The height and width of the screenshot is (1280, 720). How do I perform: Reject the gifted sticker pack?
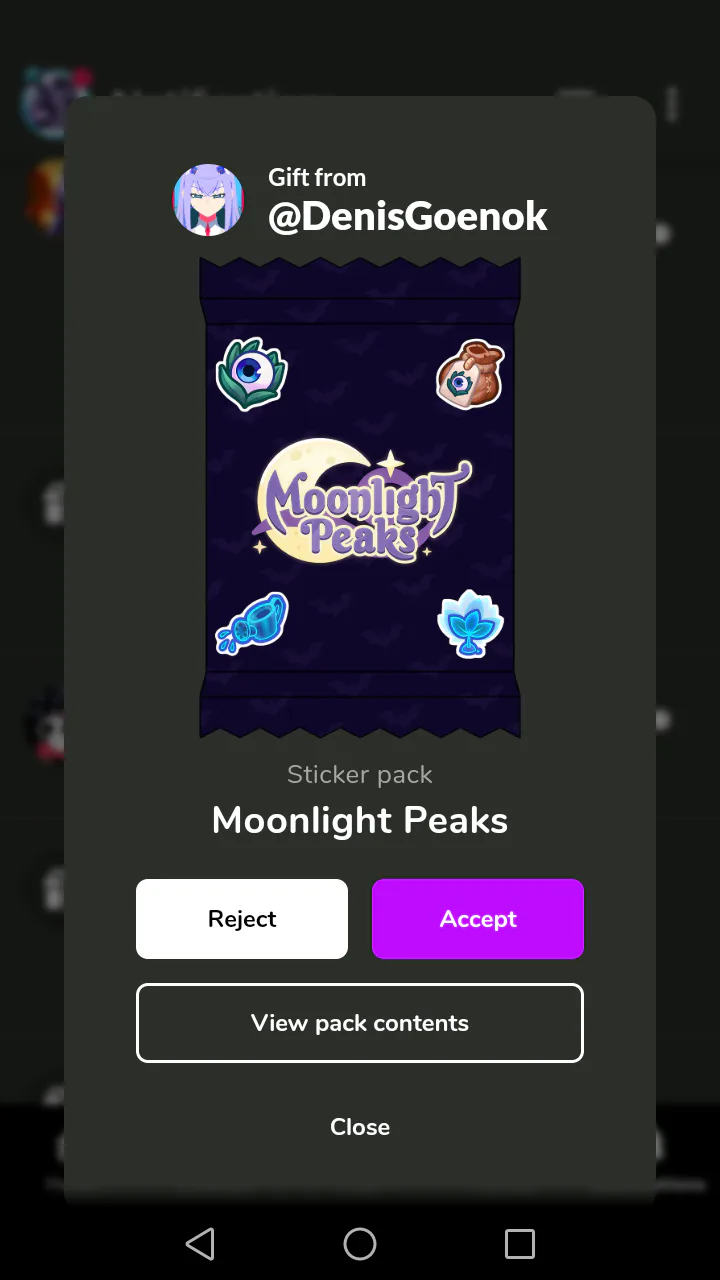(x=242, y=919)
